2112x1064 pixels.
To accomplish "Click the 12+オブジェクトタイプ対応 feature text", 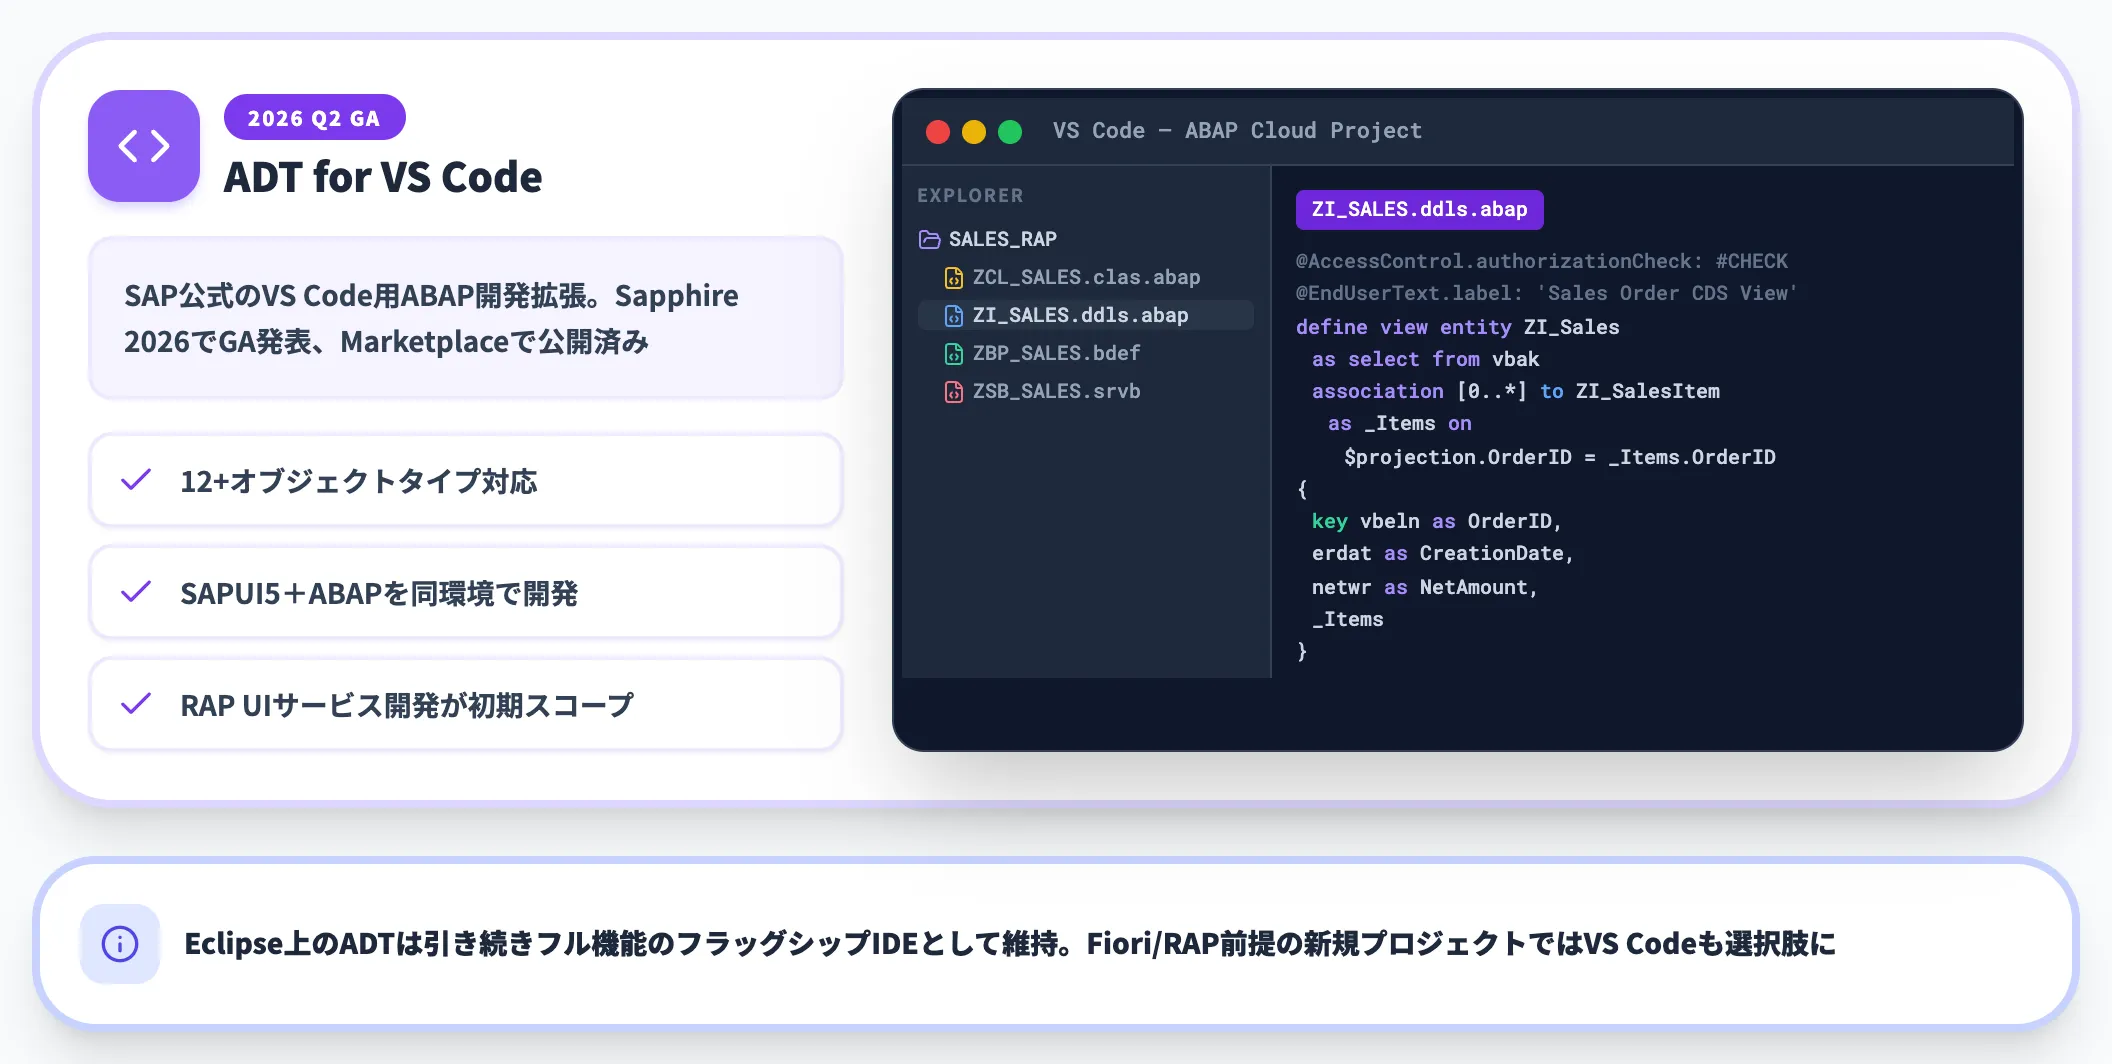I will [x=358, y=481].
